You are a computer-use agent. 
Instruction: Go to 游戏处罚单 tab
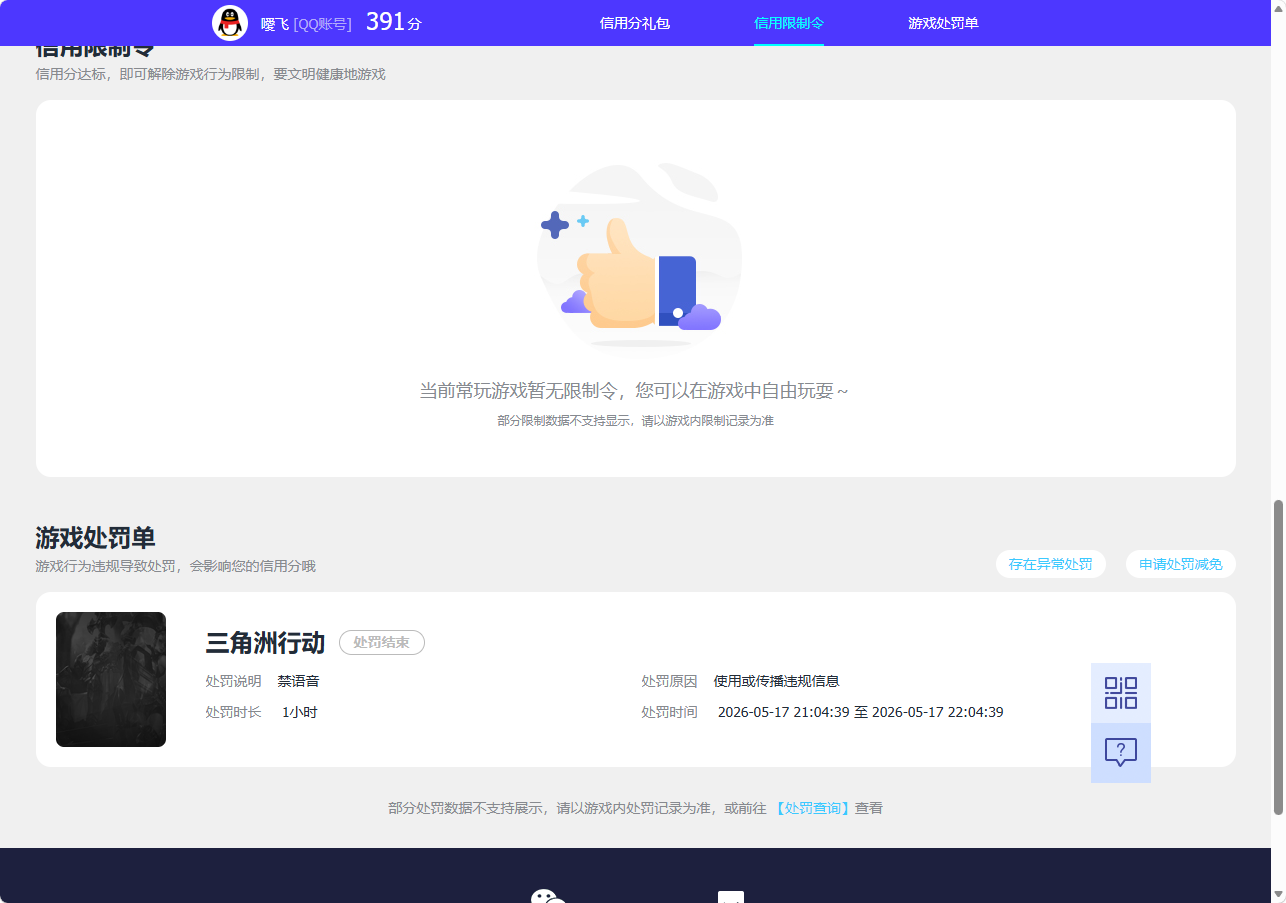click(943, 23)
